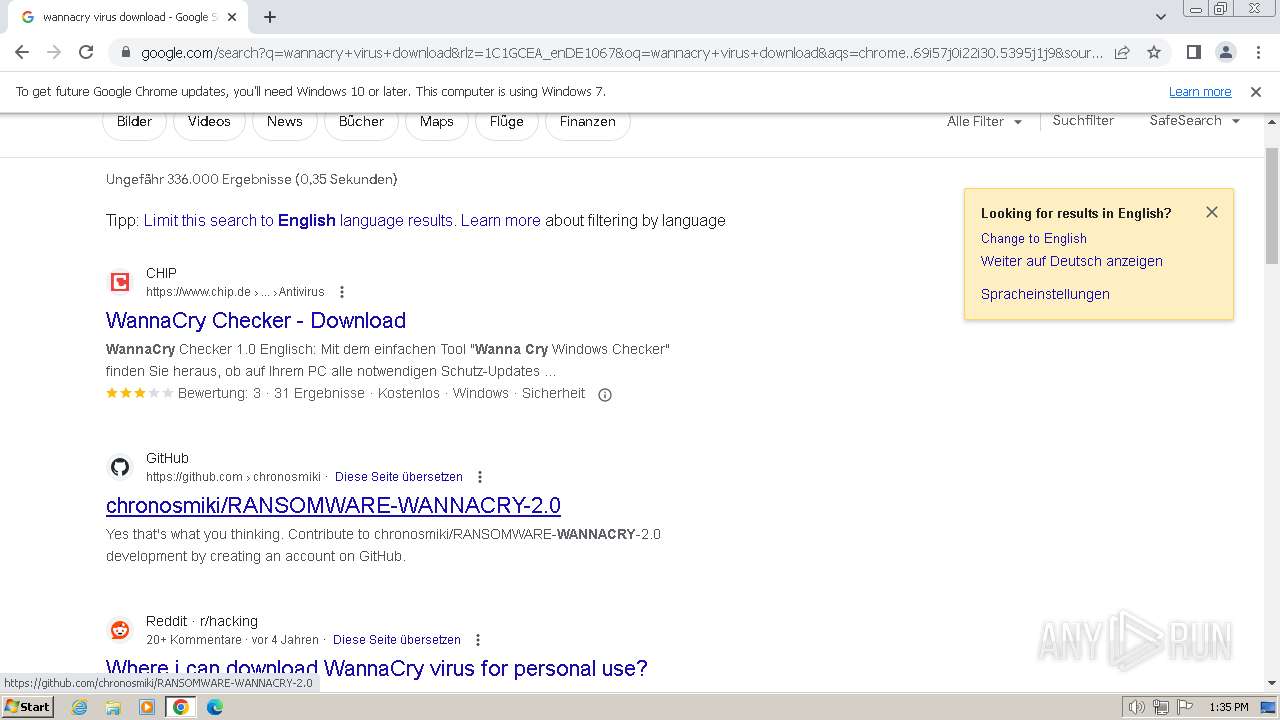Expand the SafeSearch dropdown
The width and height of the screenshot is (1280, 720).
1194,120
